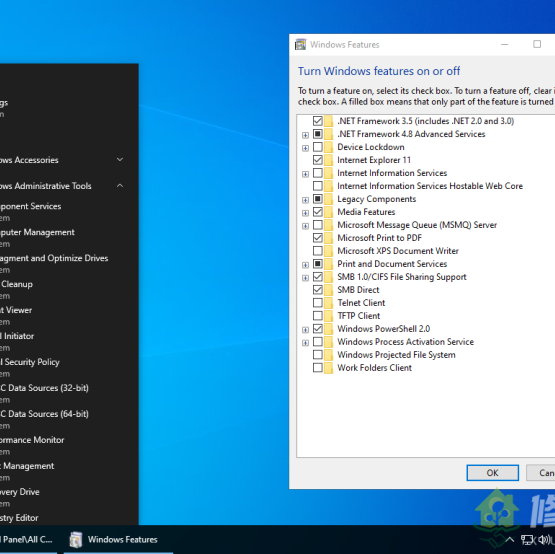
Task: Enable the Device Lockdown checkbox
Action: point(317,147)
